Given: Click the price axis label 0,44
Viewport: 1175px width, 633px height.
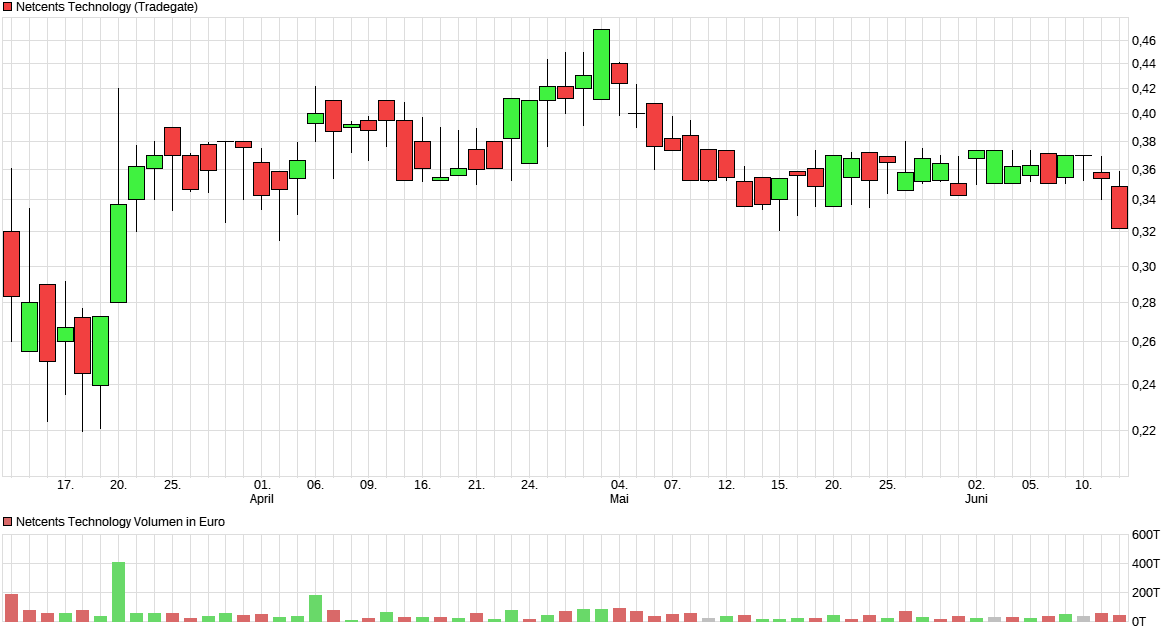Looking at the screenshot, I should [x=1144, y=64].
